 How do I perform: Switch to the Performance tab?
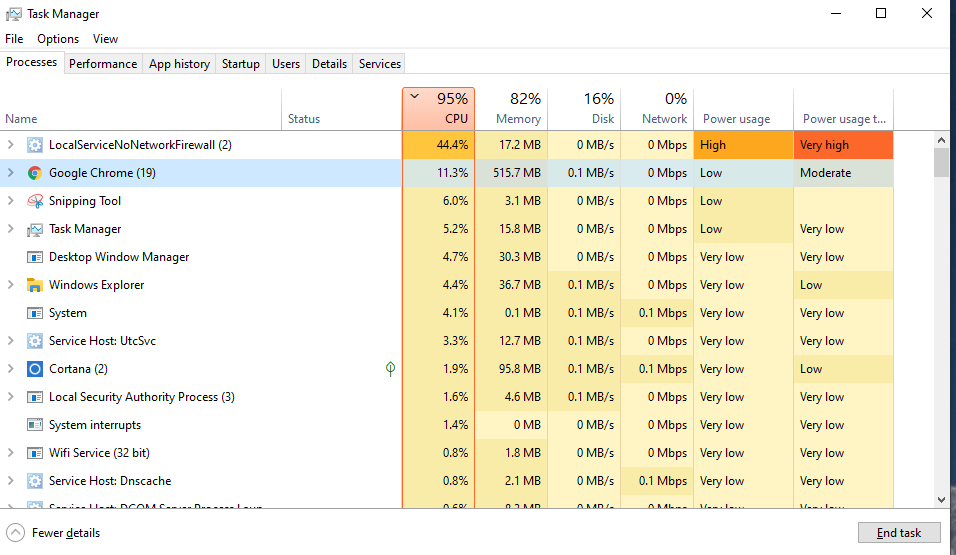pos(103,64)
